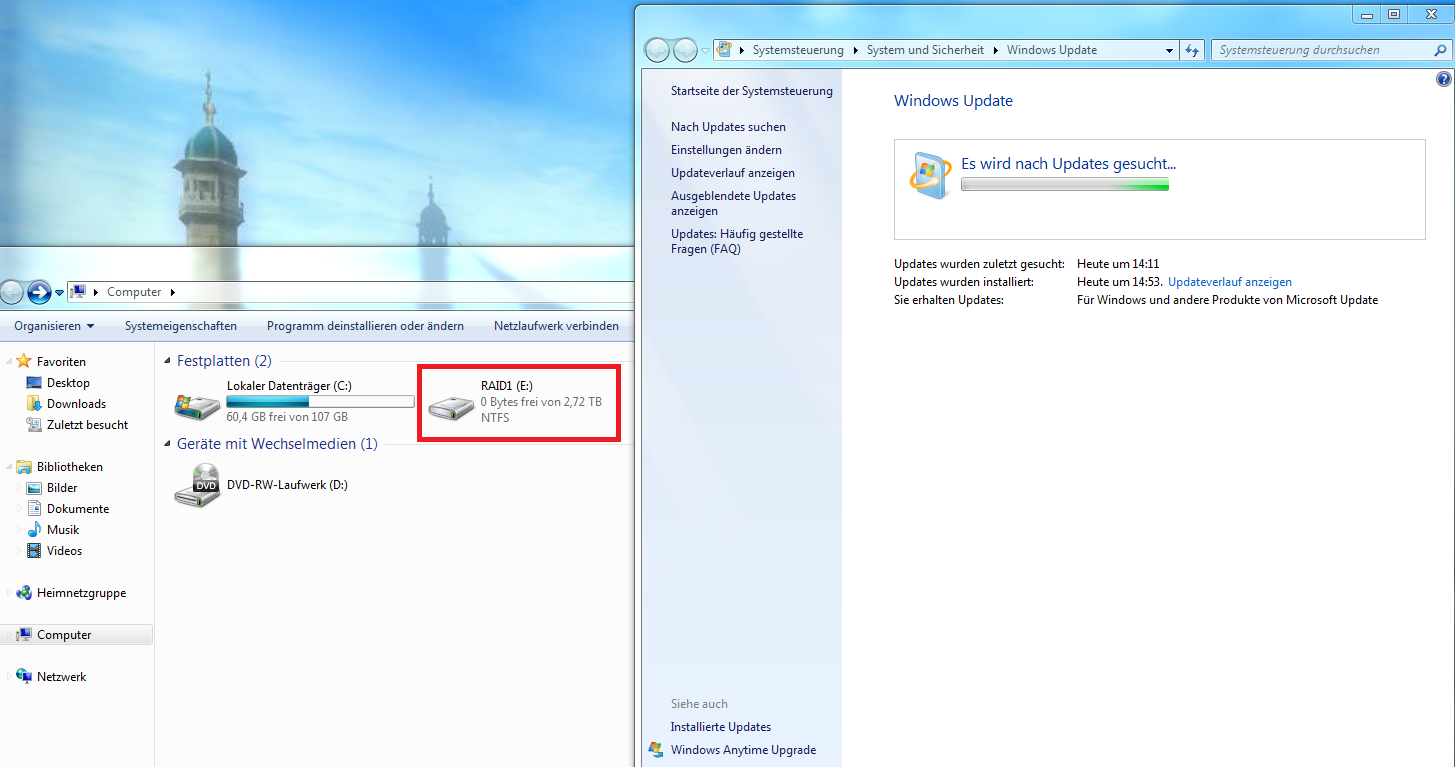
Task: Open the DVD-RW-Laufwerk (D:) icon
Action: 197,485
